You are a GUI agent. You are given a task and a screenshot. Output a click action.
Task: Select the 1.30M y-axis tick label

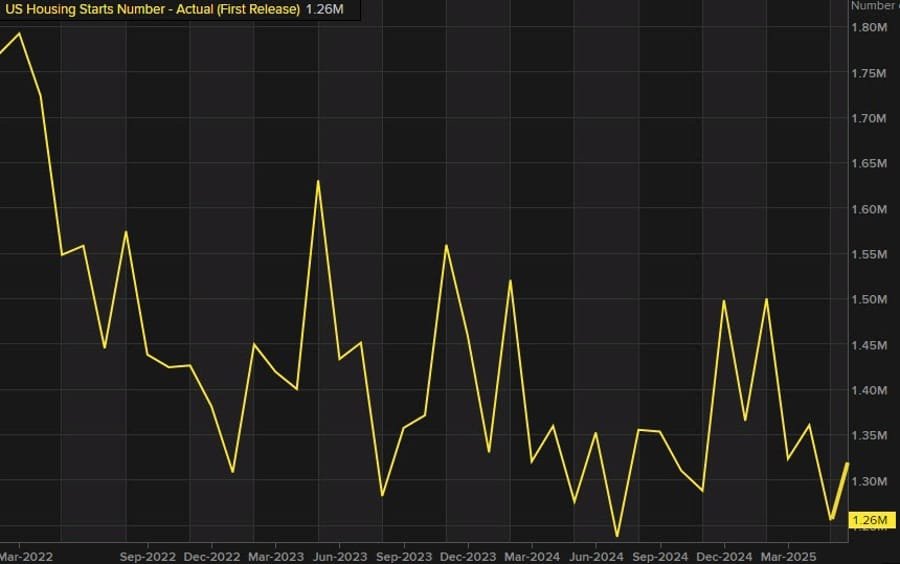pos(868,481)
